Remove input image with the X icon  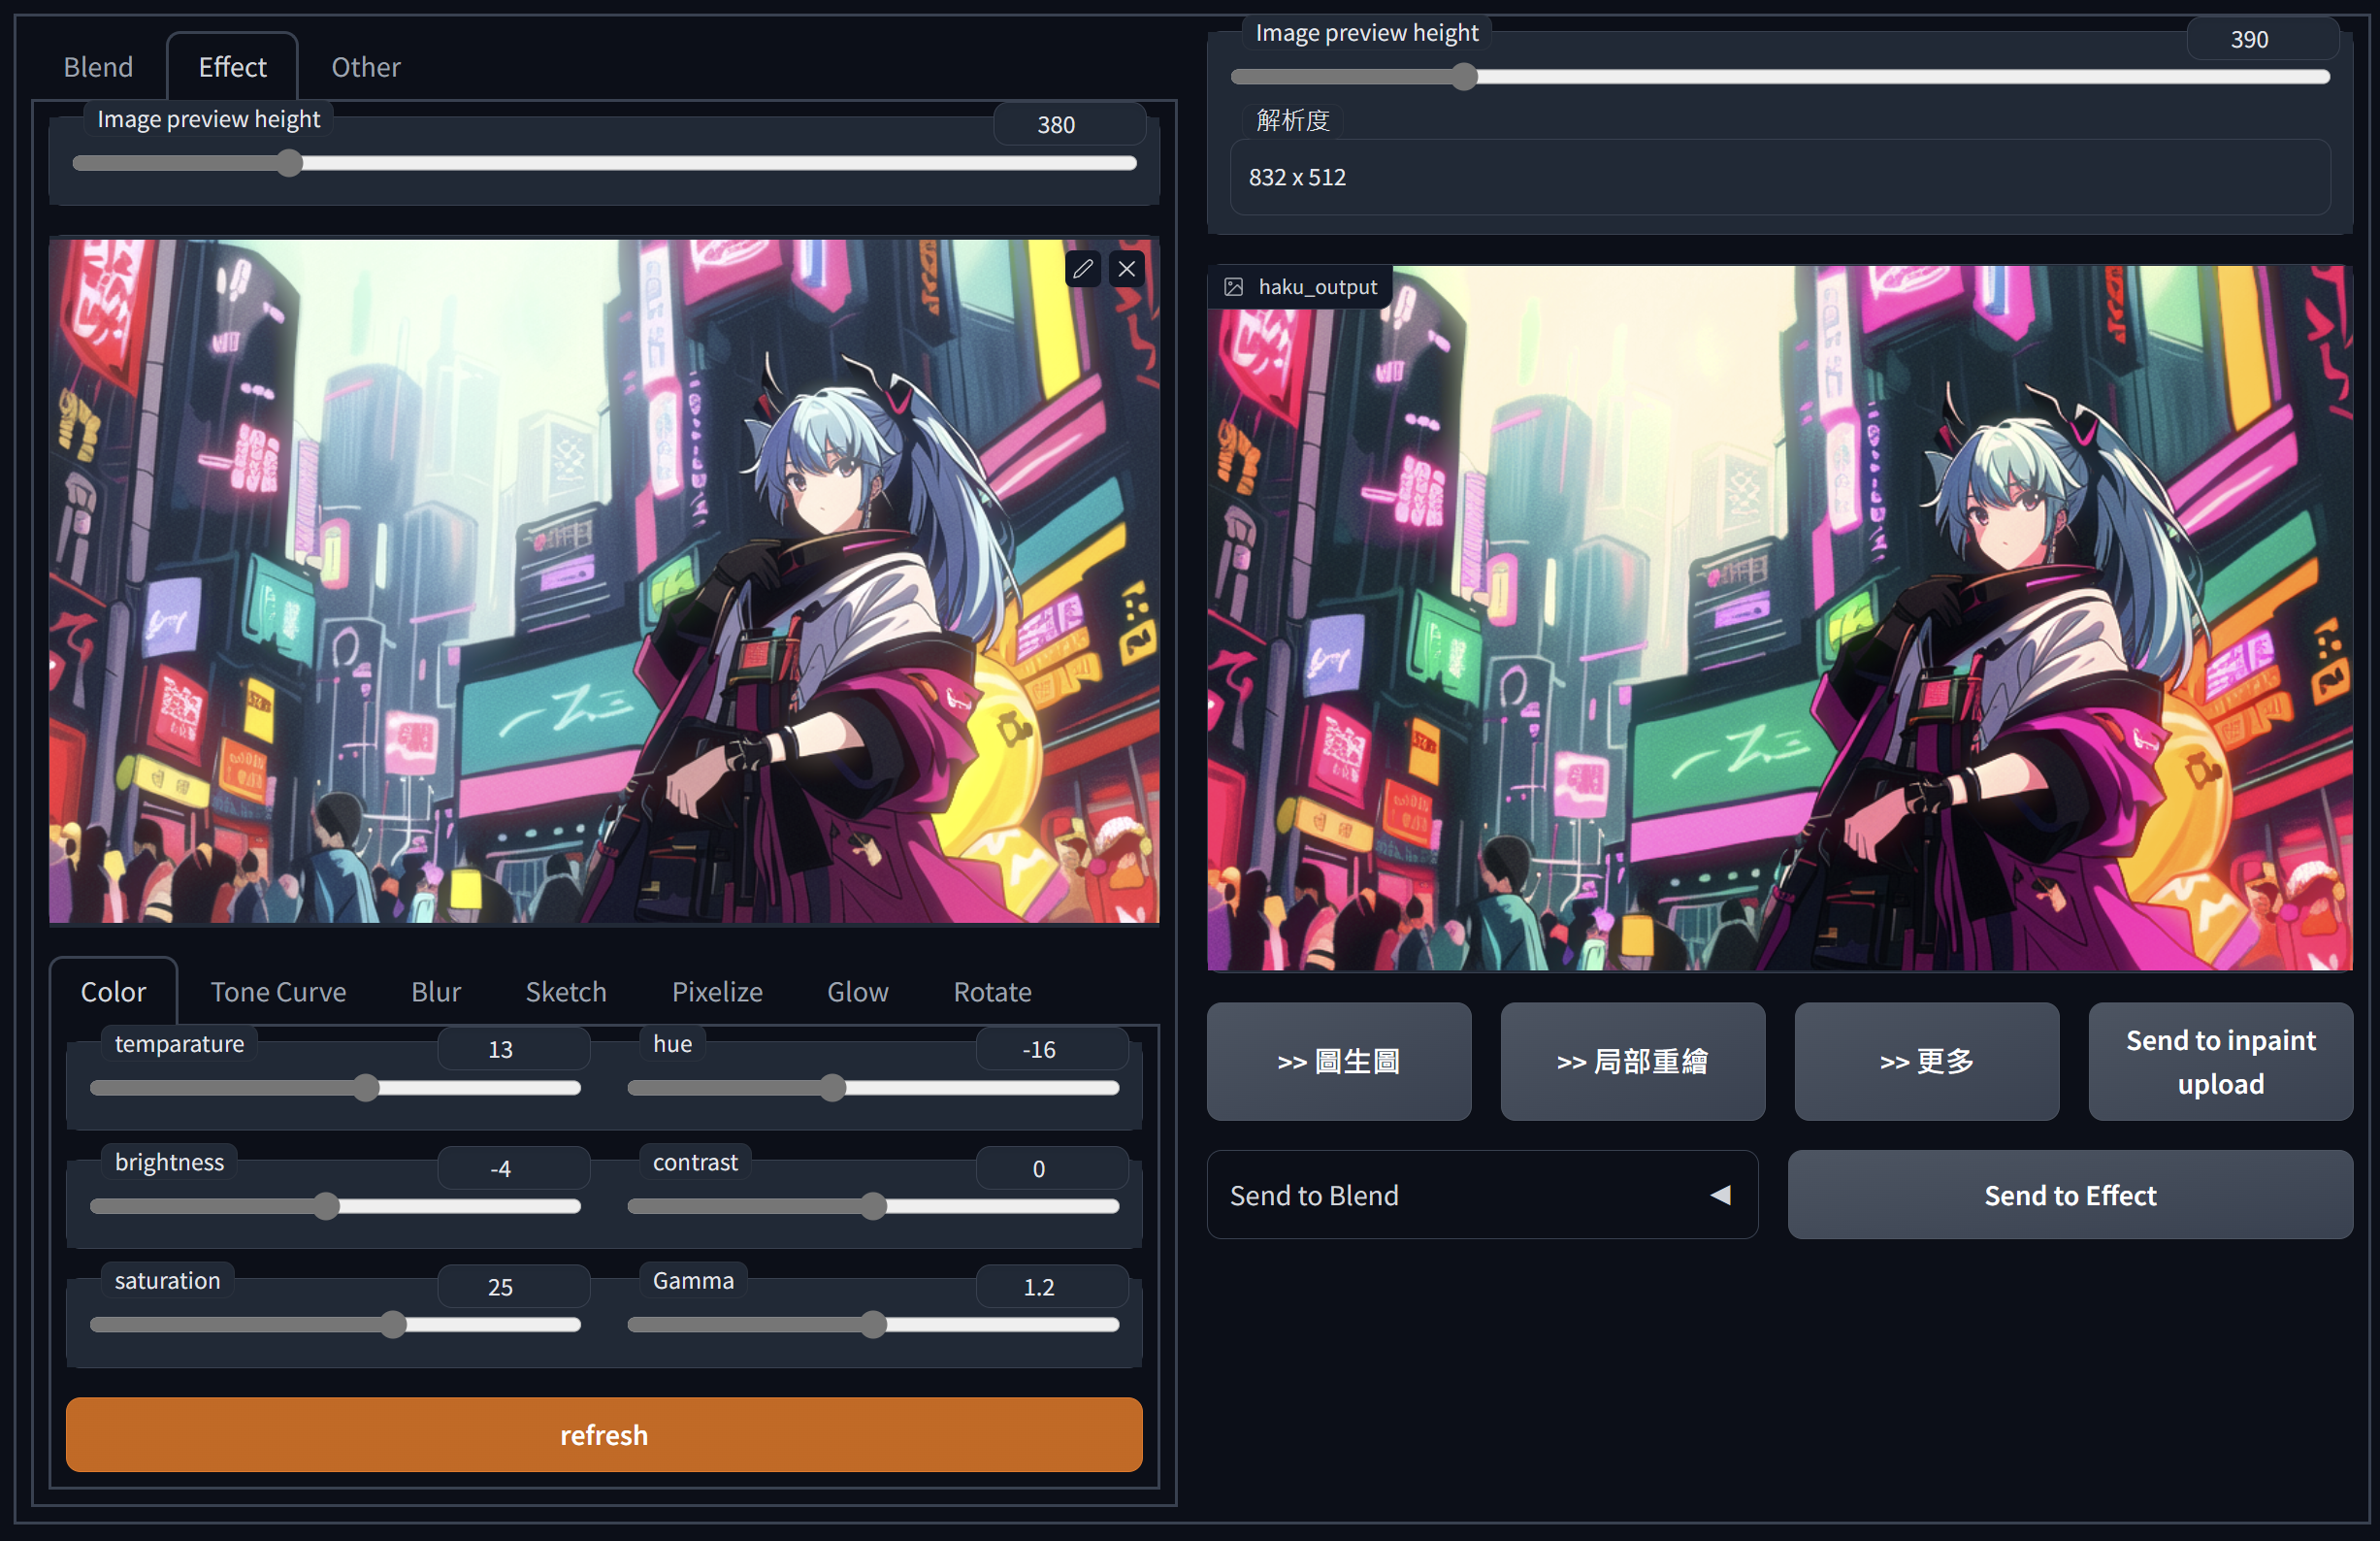[x=1127, y=268]
